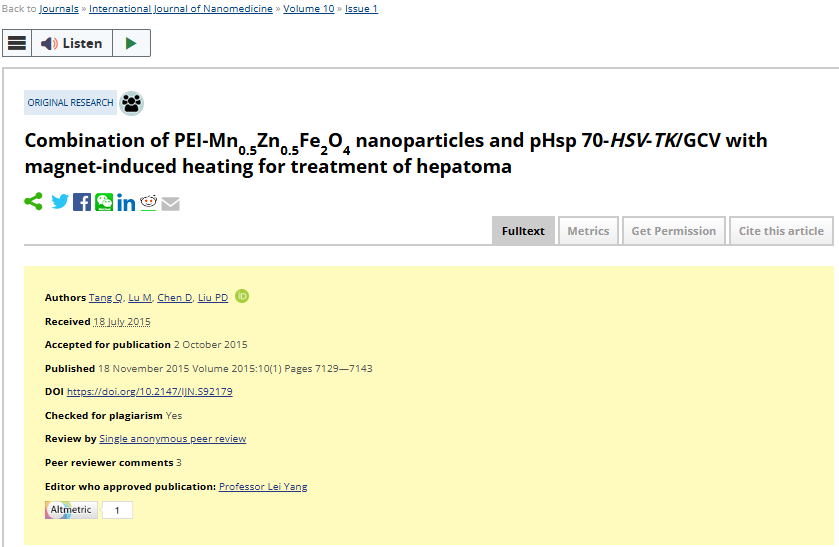Click the Listen speaker button
Screen dimensions: 839x547
(72, 43)
